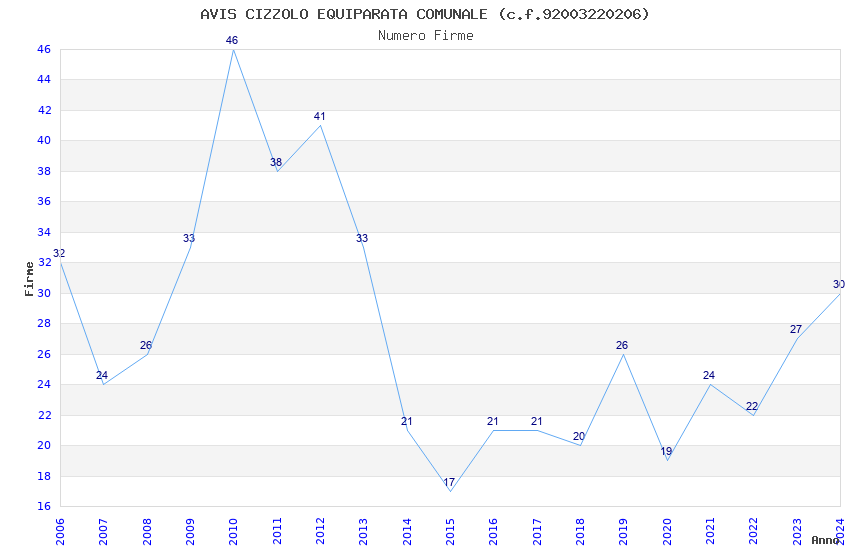Image resolution: width=850 pixels, height=550 pixels.
Task: Click y-axis tick label 24
Action: coord(44,384)
